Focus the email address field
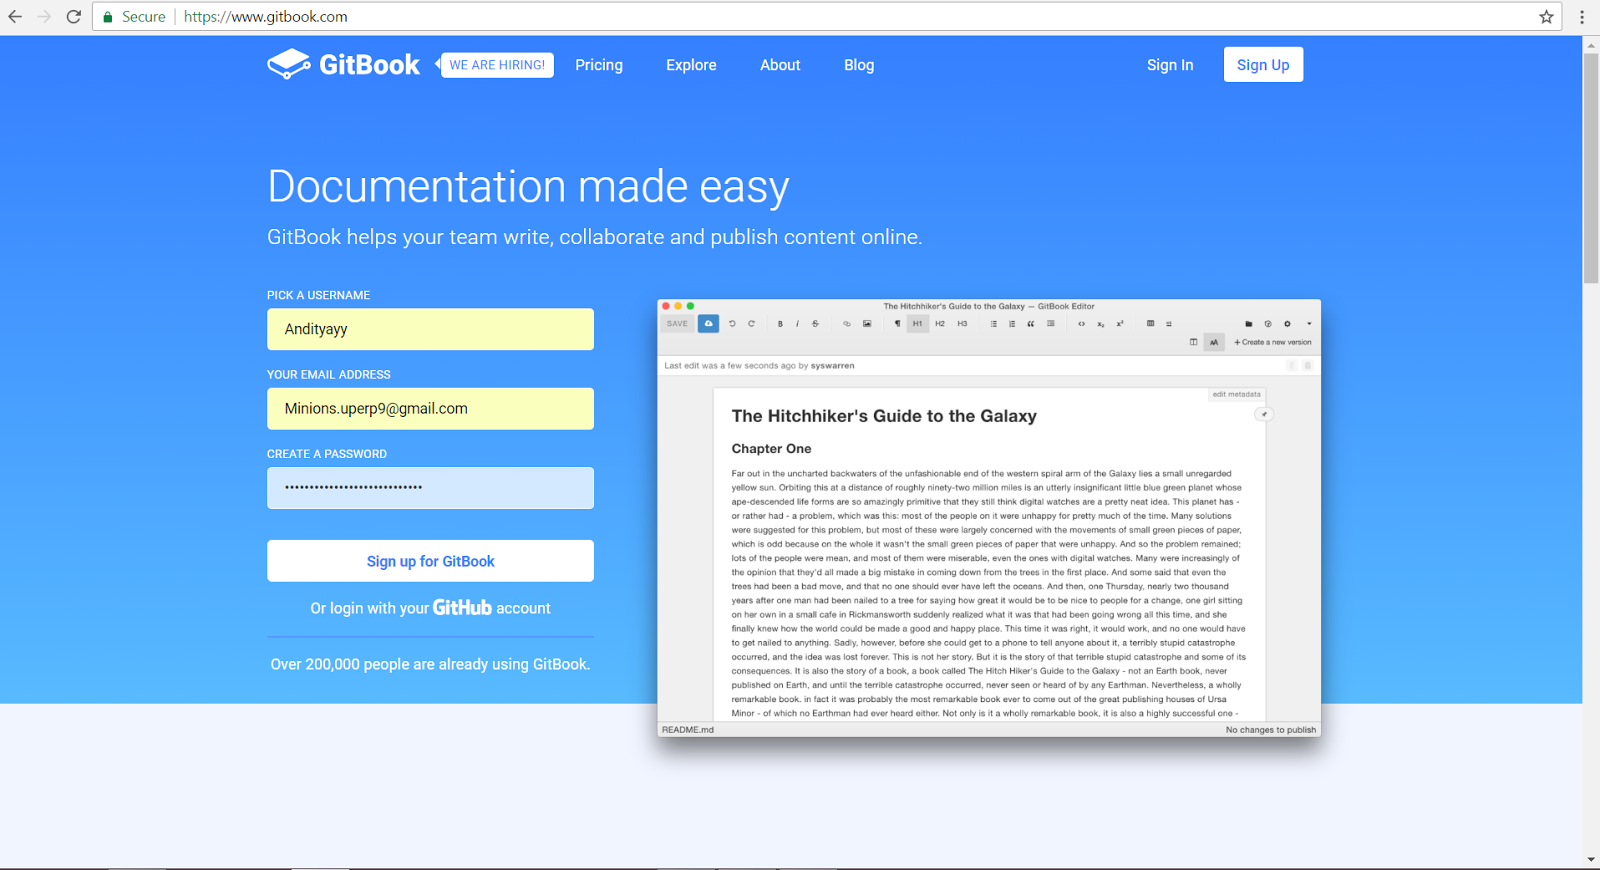1600x870 pixels. click(x=430, y=409)
